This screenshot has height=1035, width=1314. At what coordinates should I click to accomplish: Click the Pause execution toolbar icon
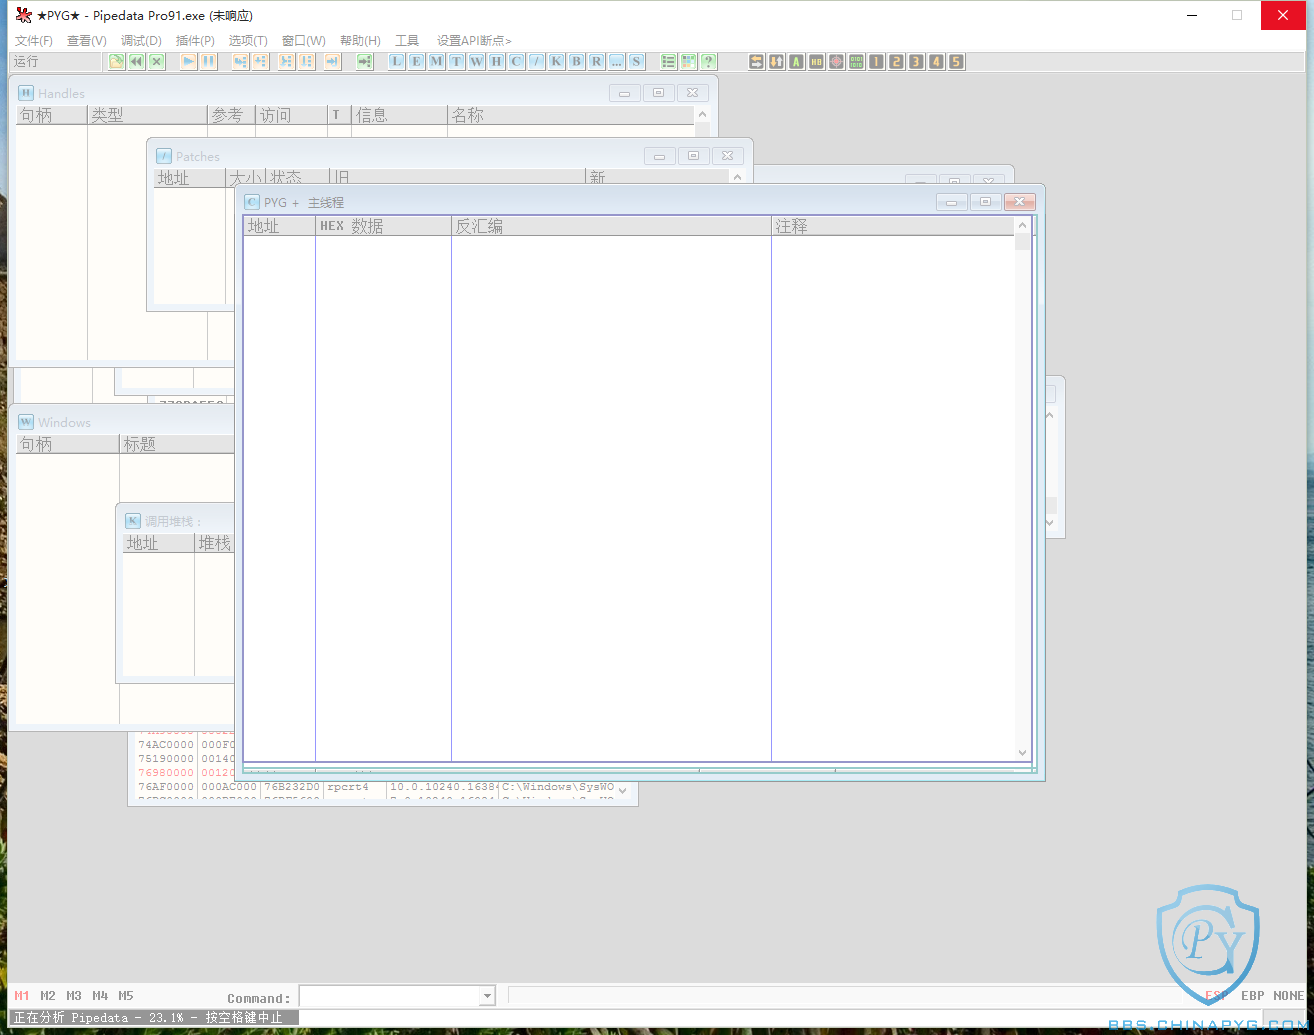pos(208,62)
